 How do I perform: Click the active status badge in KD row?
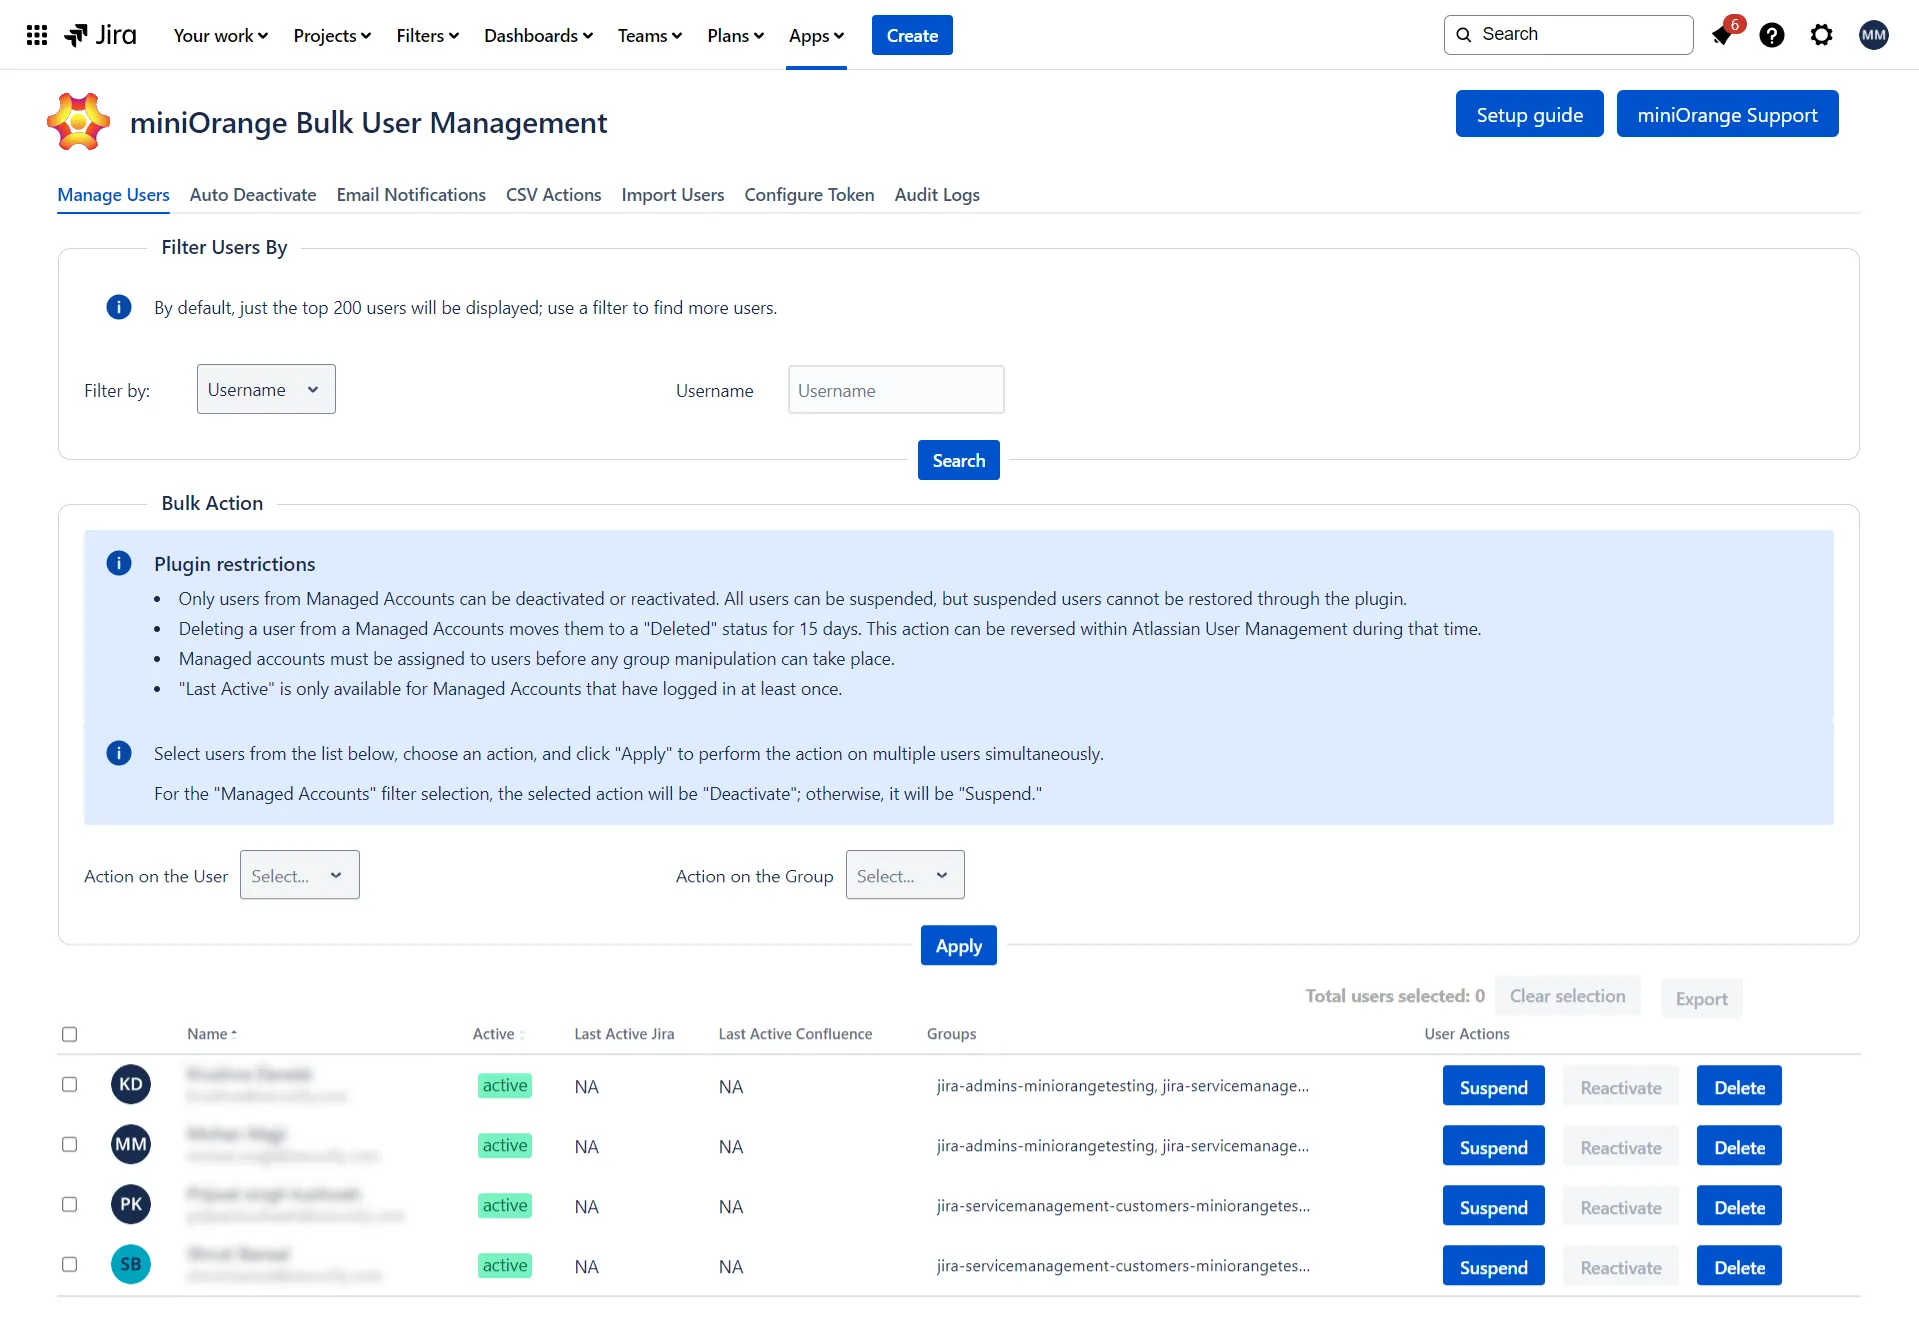[505, 1085]
